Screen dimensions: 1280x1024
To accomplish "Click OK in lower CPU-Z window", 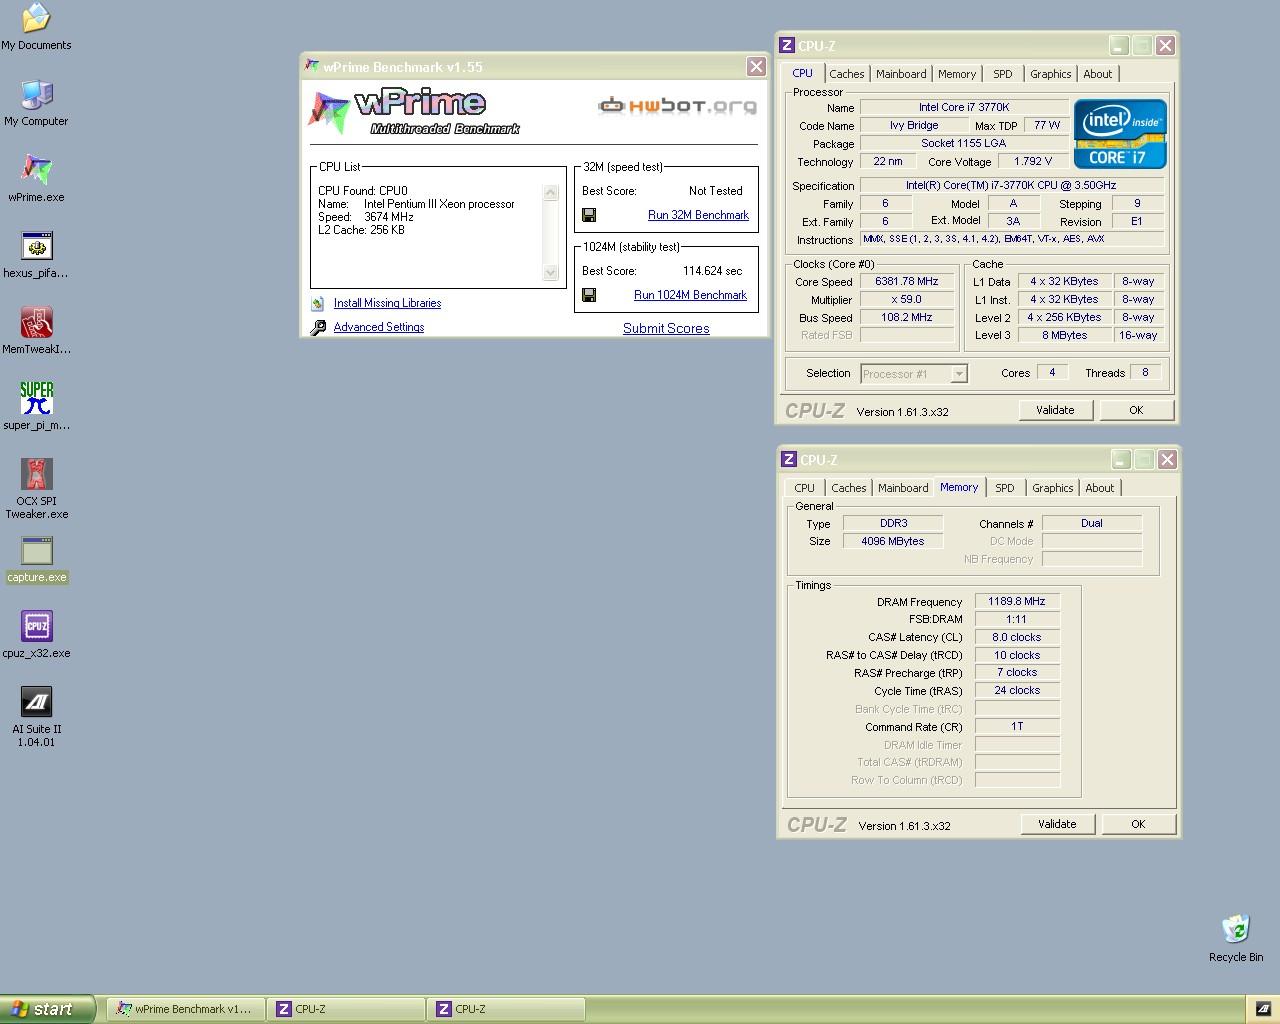I will pos(1138,824).
